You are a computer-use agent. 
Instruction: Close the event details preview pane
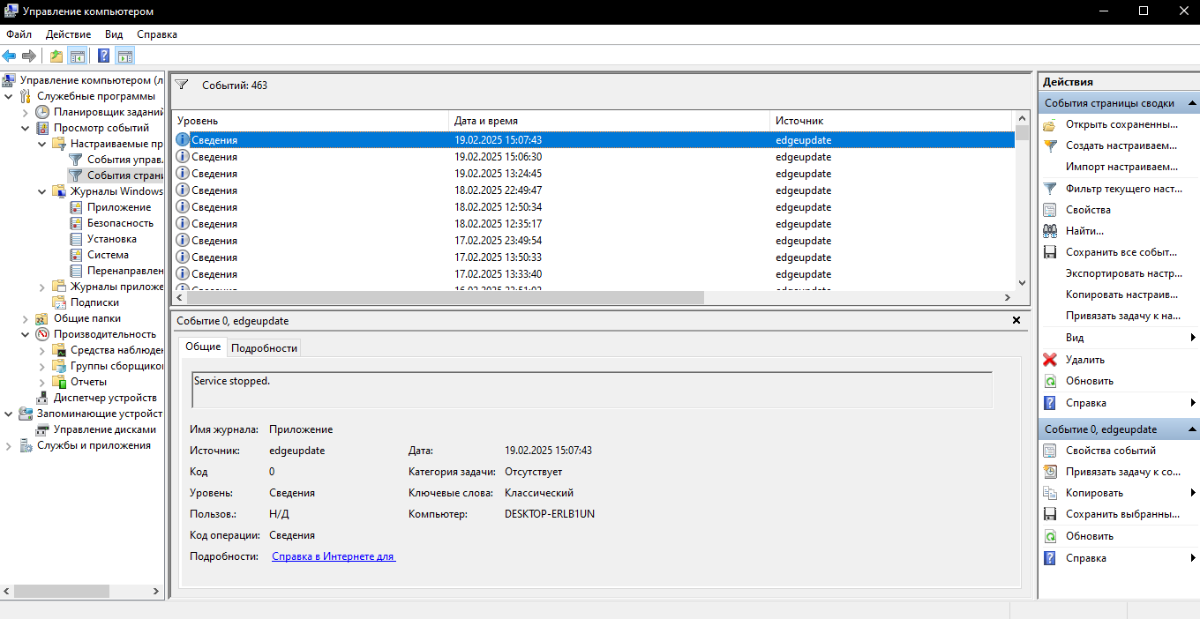[1016, 320]
